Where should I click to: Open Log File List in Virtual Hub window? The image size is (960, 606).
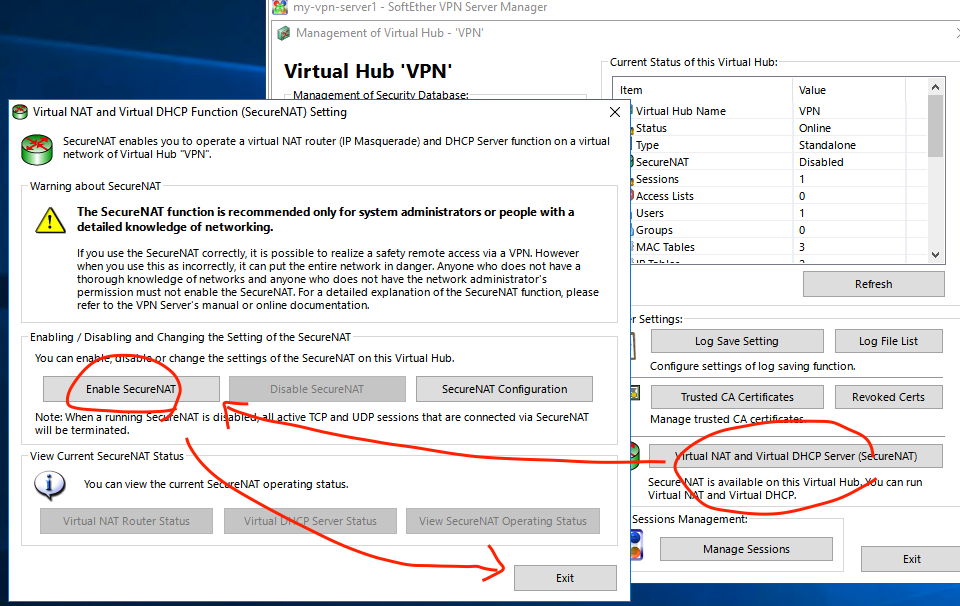888,341
